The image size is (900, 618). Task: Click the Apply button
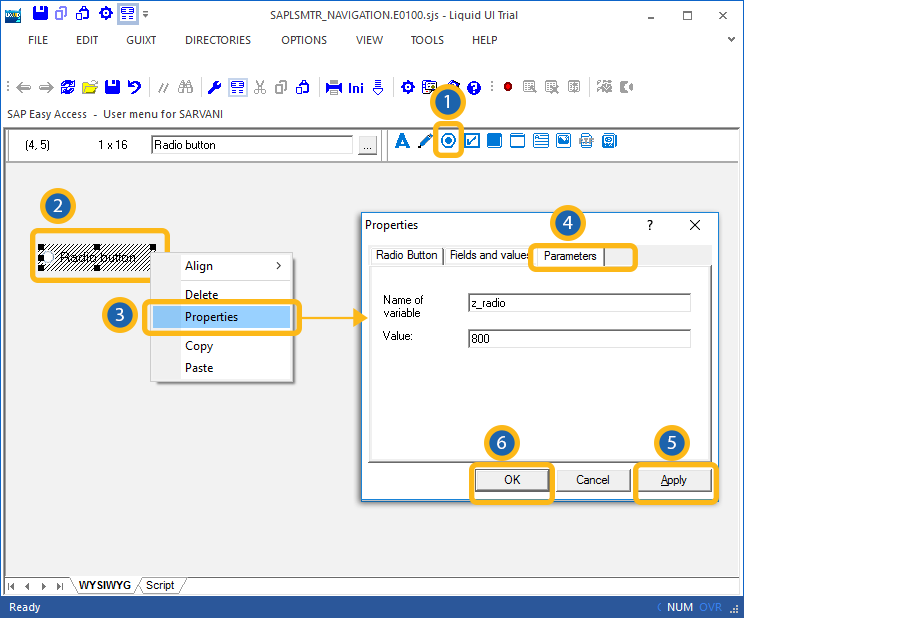(674, 480)
